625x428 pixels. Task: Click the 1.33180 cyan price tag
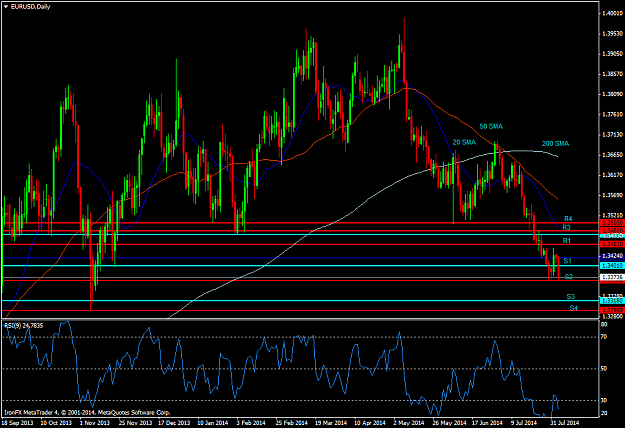pos(611,300)
